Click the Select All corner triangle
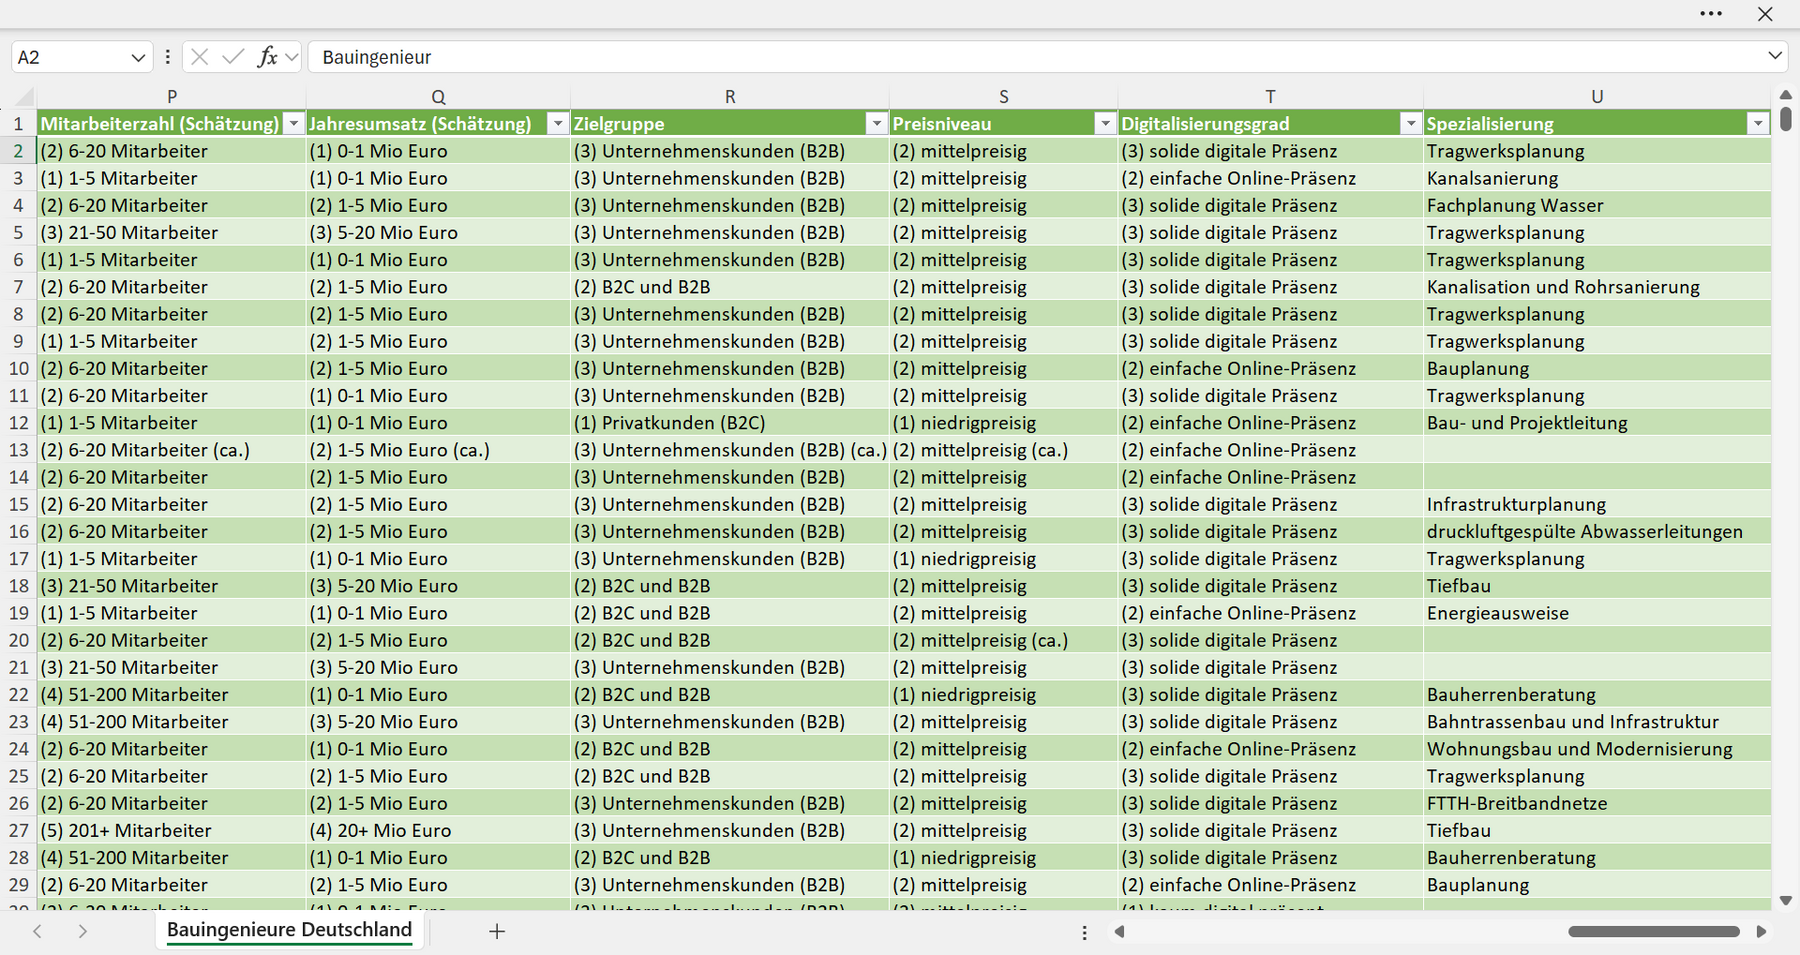Screen dimensions: 1800x955 [24, 97]
